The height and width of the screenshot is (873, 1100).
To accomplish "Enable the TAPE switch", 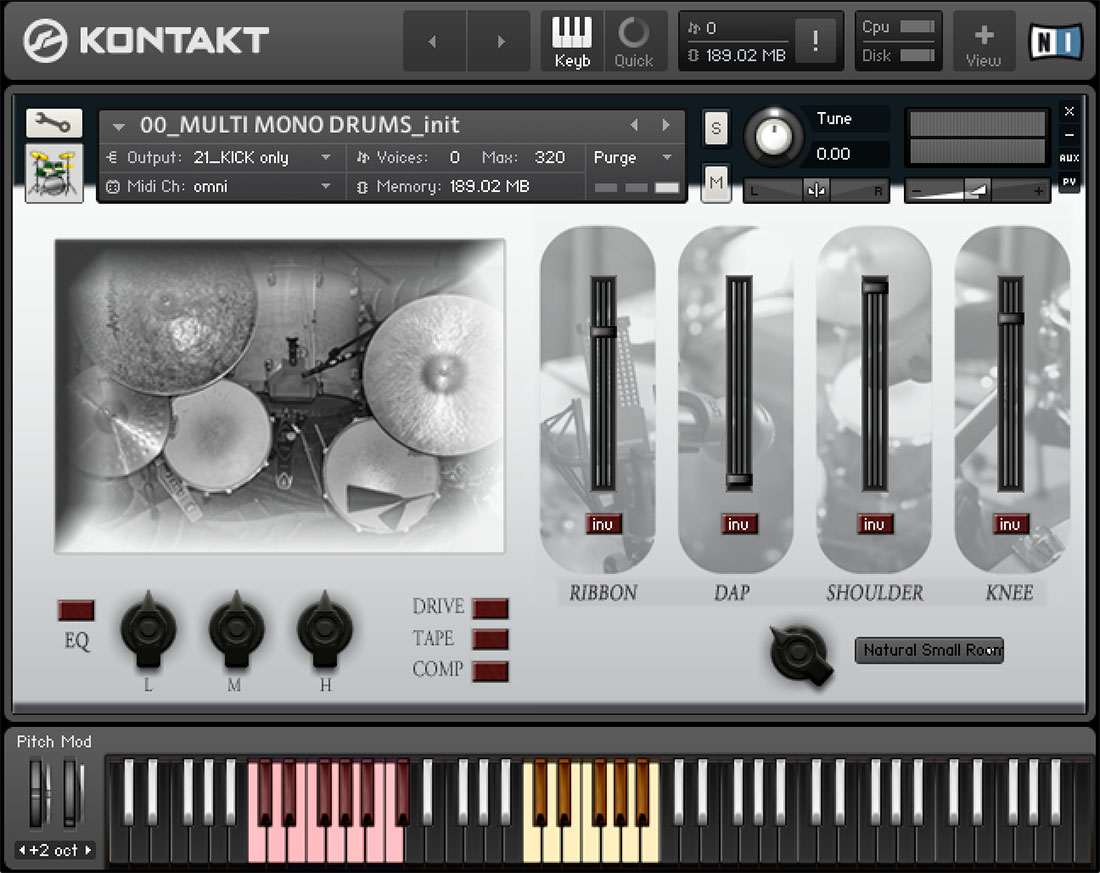I will pos(490,639).
